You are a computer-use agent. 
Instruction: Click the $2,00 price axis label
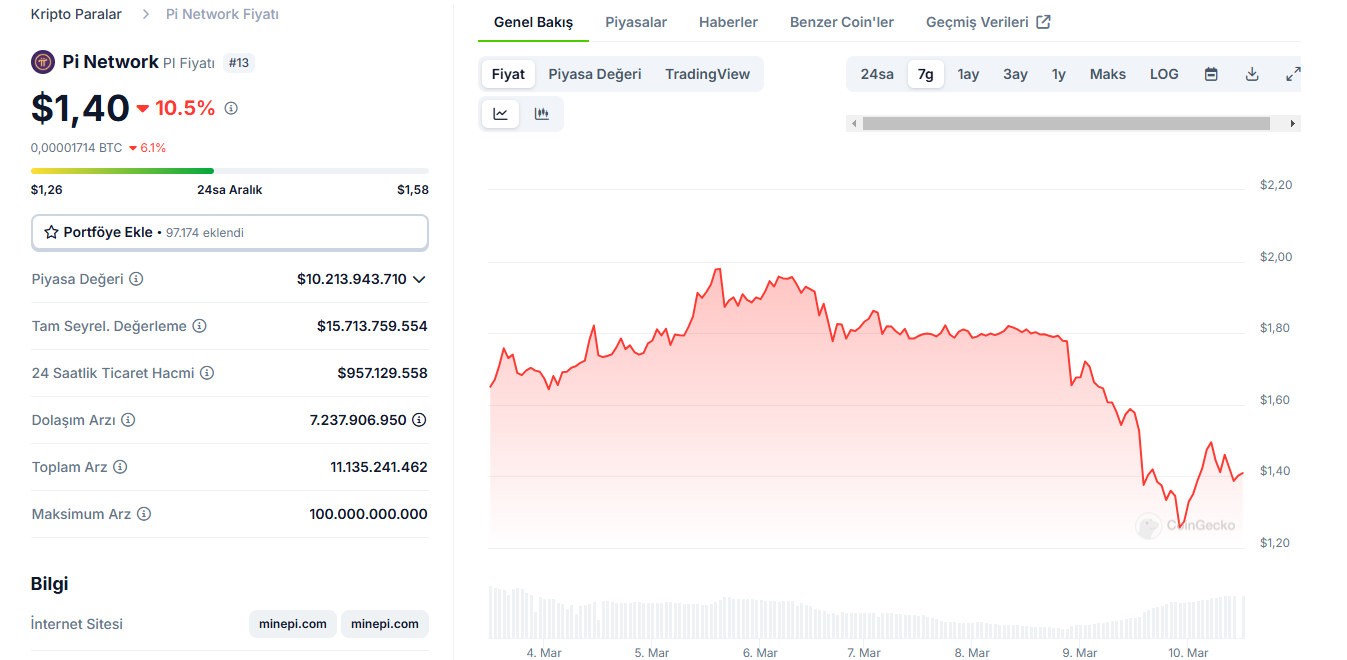pyautogui.click(x=1276, y=257)
